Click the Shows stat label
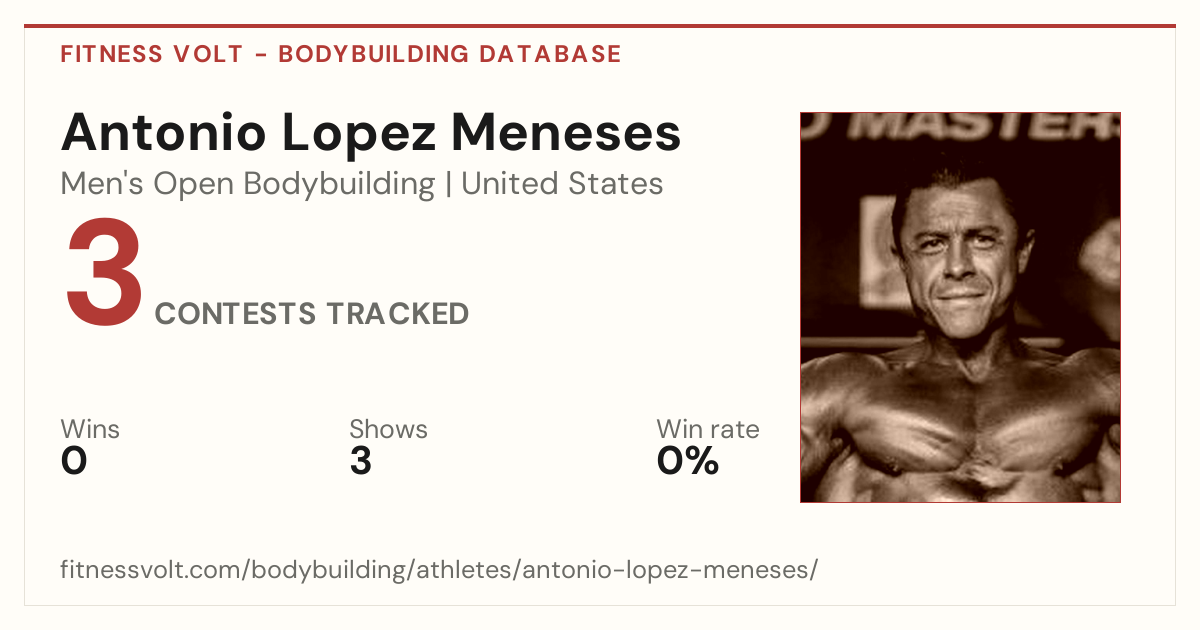1200x630 pixels. [x=388, y=429]
